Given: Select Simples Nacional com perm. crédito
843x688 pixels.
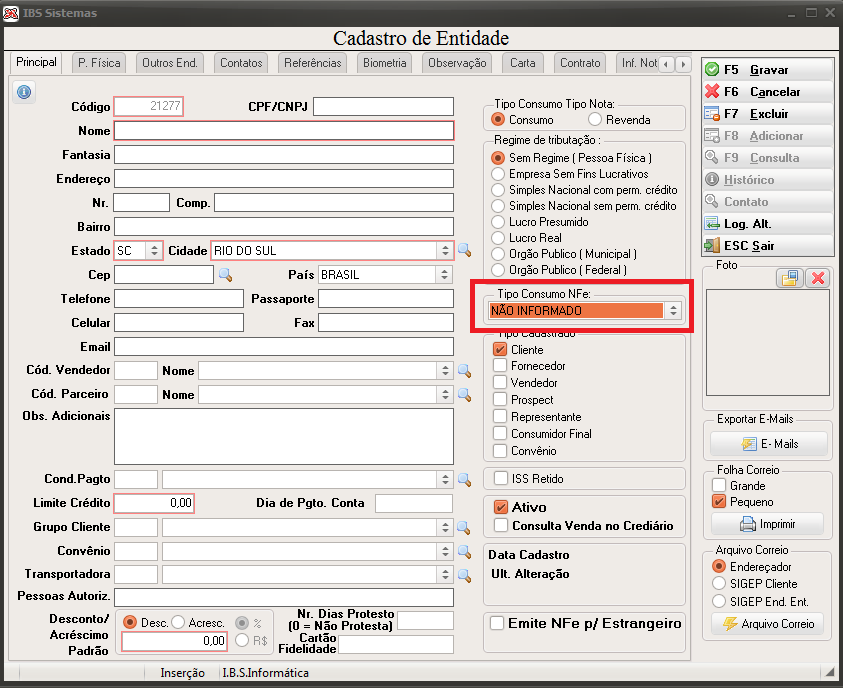Looking at the screenshot, I should coord(498,190).
